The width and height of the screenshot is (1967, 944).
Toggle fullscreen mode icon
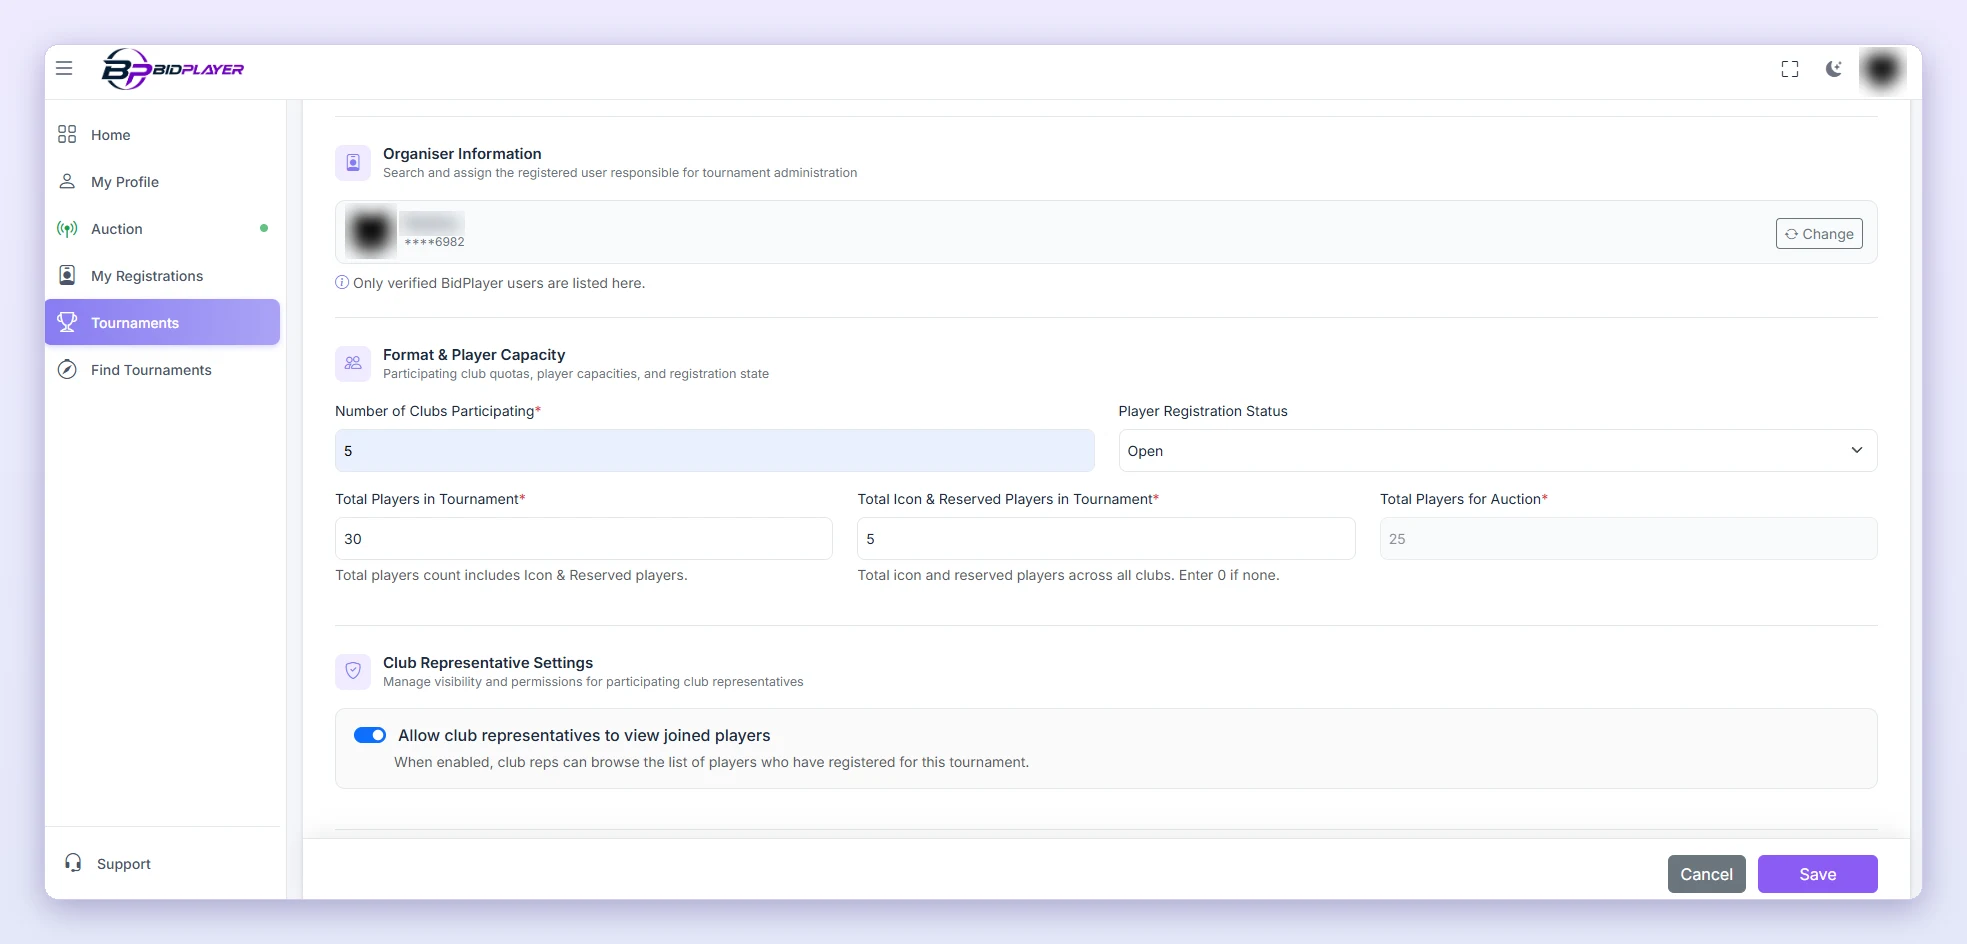point(1790,69)
